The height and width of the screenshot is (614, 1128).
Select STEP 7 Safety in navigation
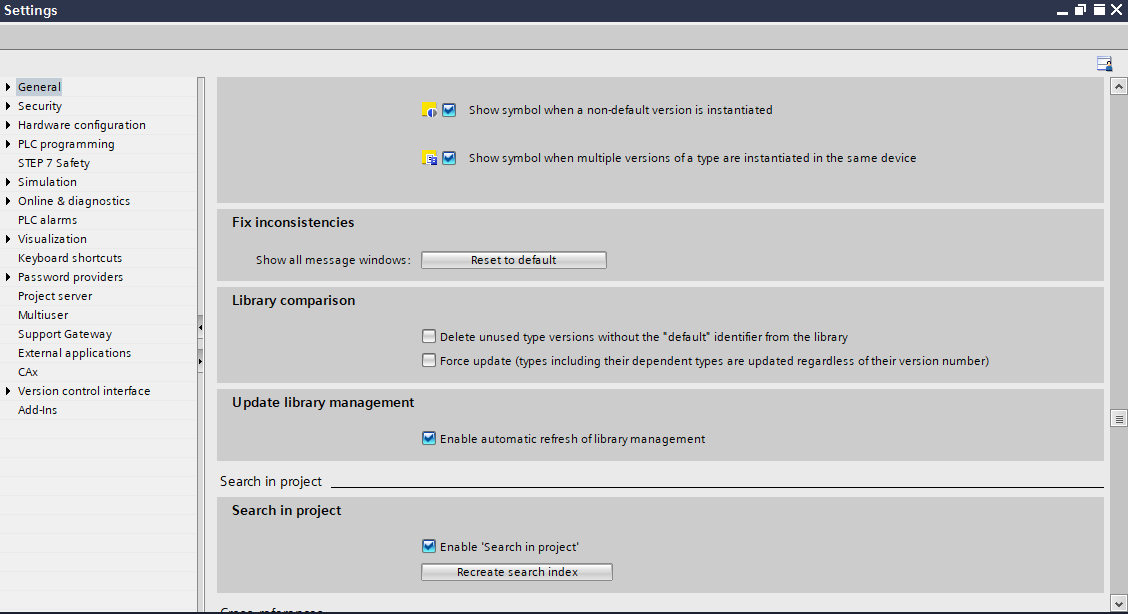pos(54,163)
